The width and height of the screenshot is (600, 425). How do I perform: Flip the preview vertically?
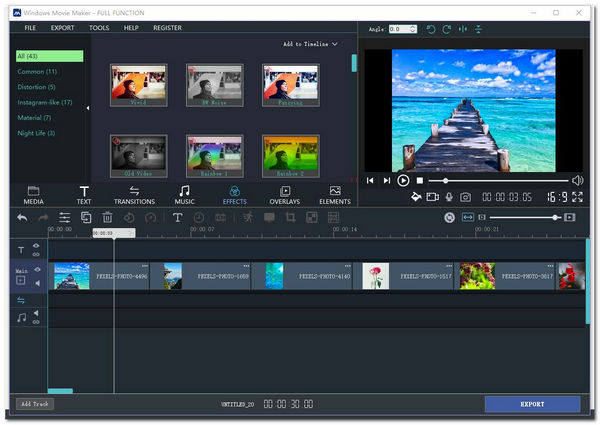[x=478, y=29]
